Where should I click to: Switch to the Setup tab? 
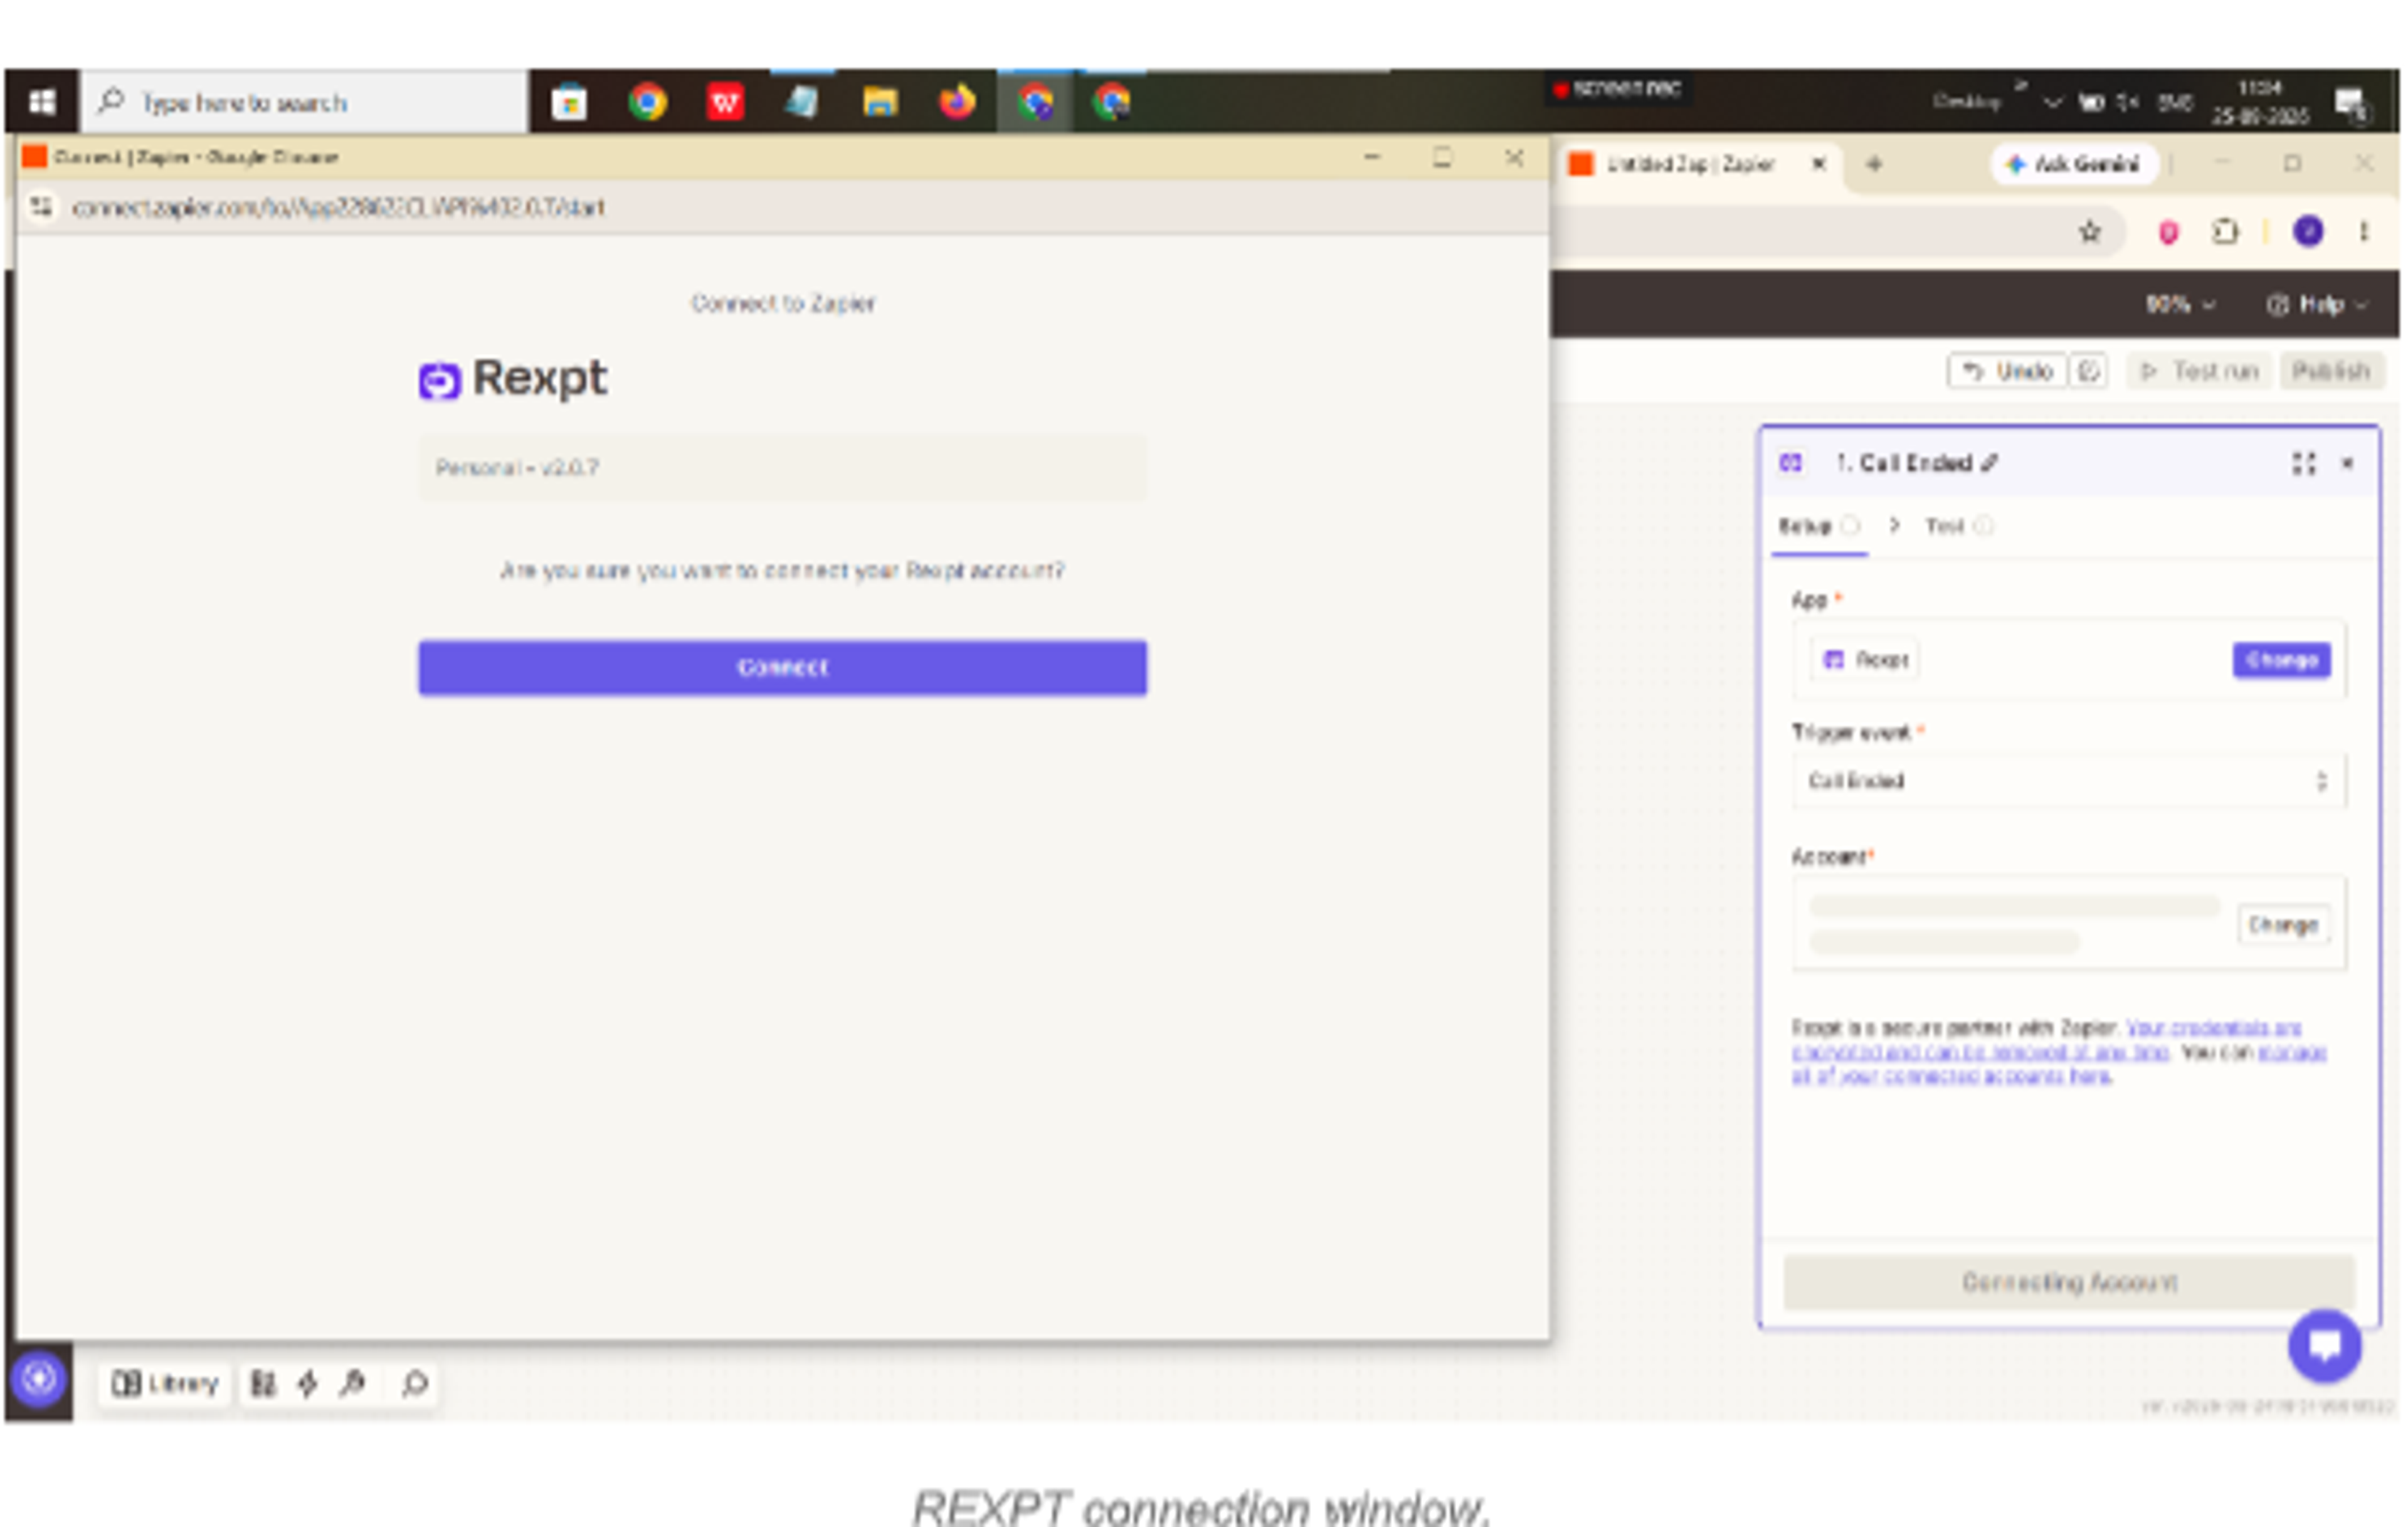(1818, 526)
